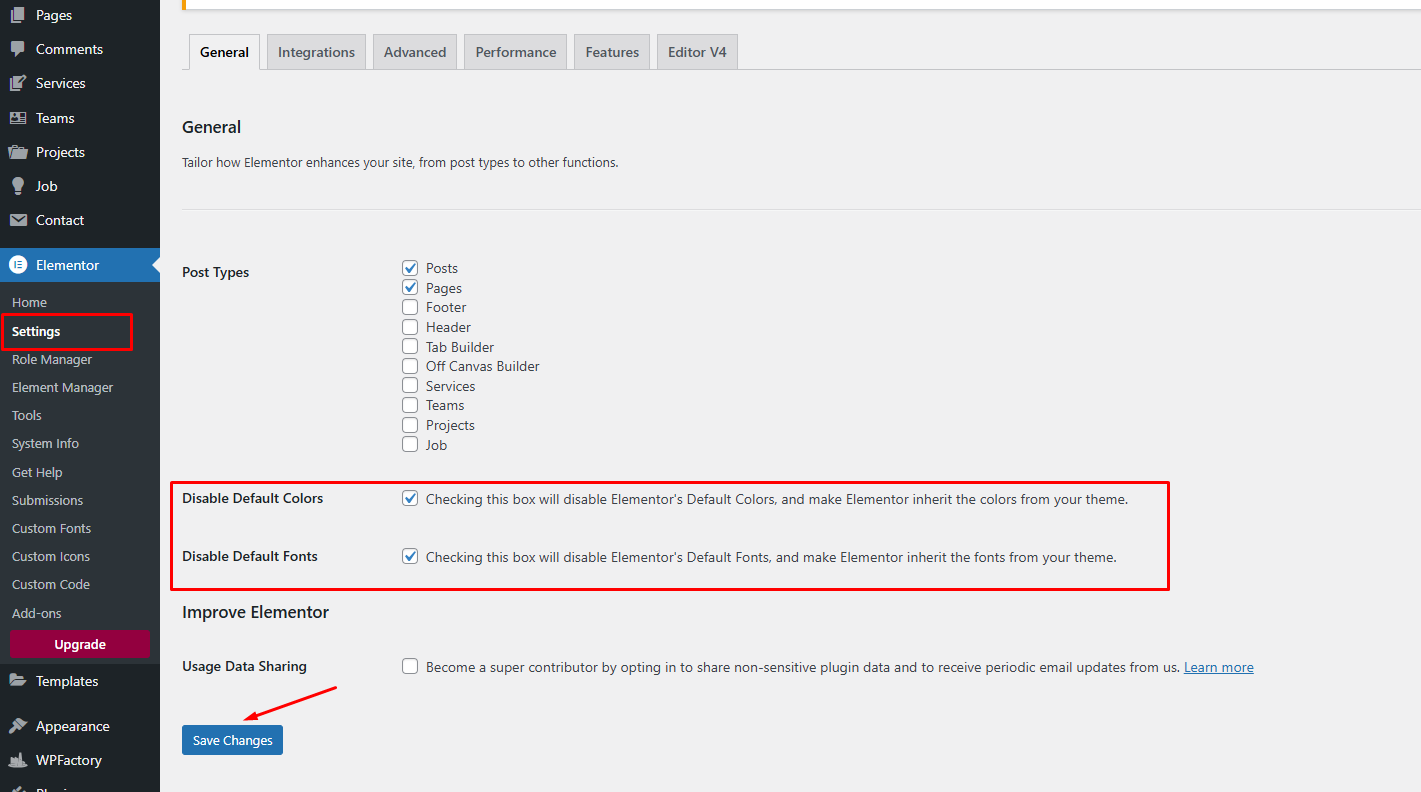
Task: Go to the Performance tab
Action: pos(516,52)
